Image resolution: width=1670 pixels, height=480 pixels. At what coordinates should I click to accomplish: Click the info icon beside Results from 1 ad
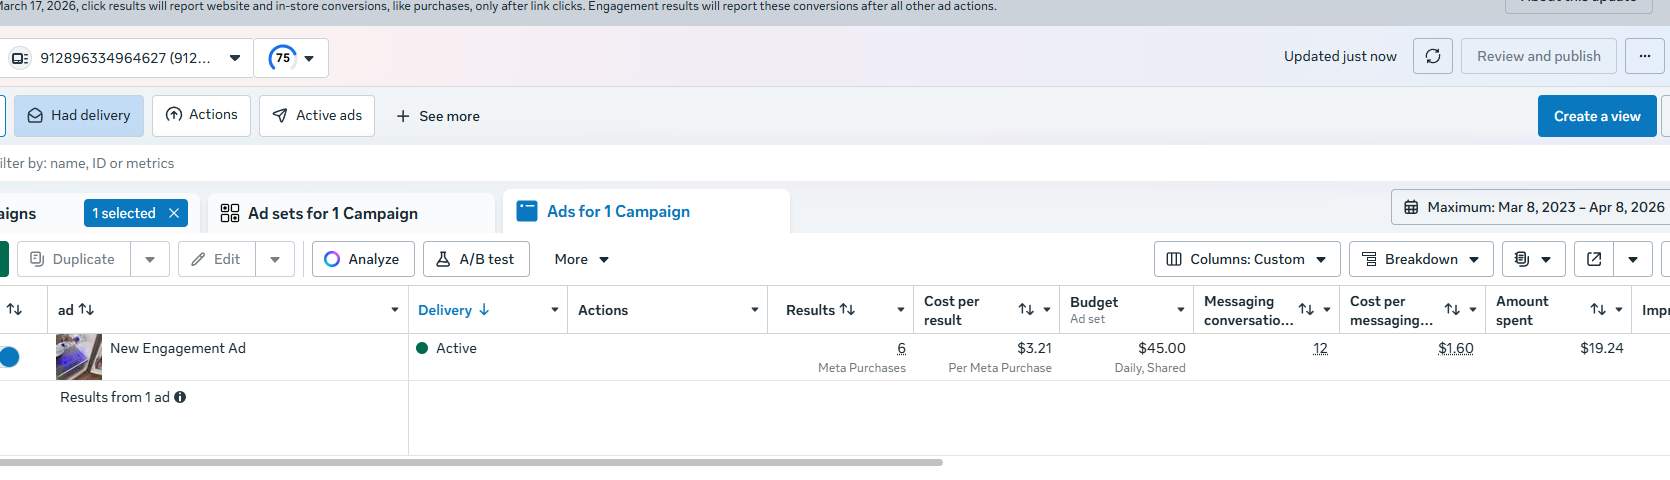tap(180, 397)
